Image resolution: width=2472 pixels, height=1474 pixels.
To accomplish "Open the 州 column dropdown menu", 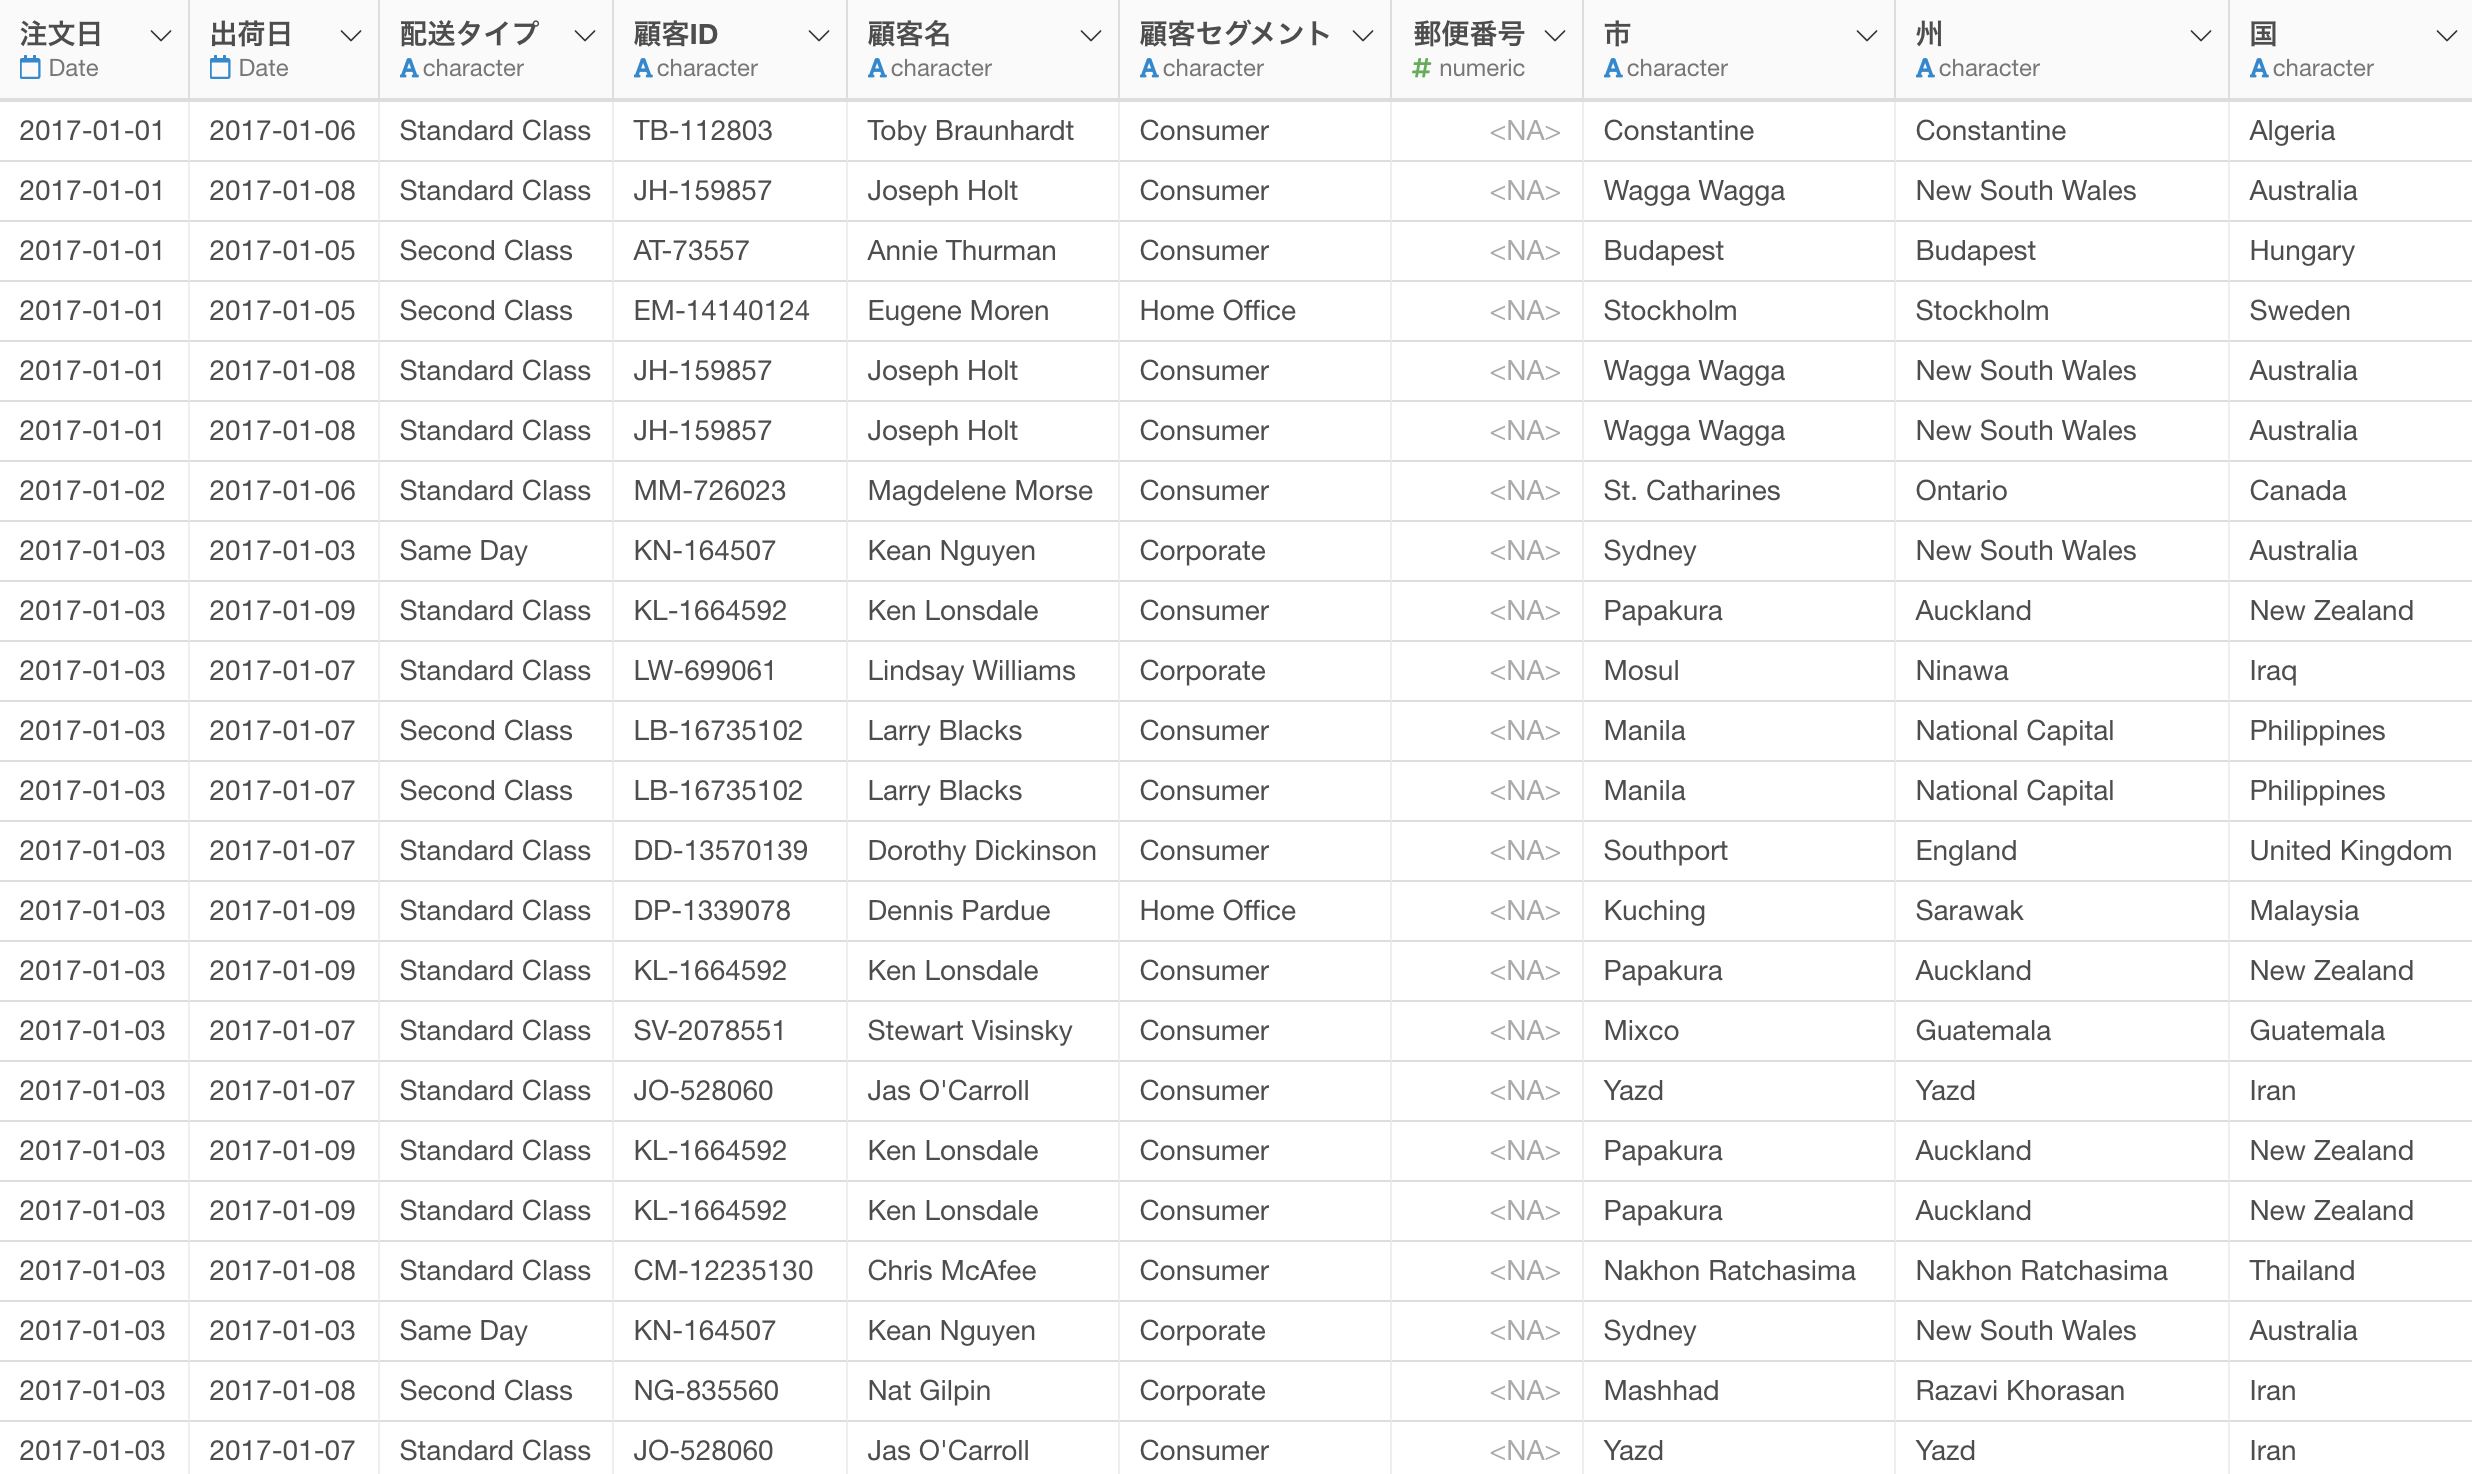I will pos(2200,36).
